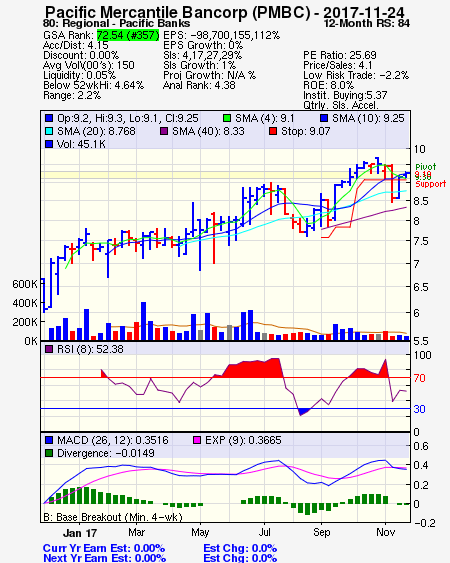450x563 pixels.
Task: Click the 'Anal Rank: 4.38' text
Action: tap(199, 85)
